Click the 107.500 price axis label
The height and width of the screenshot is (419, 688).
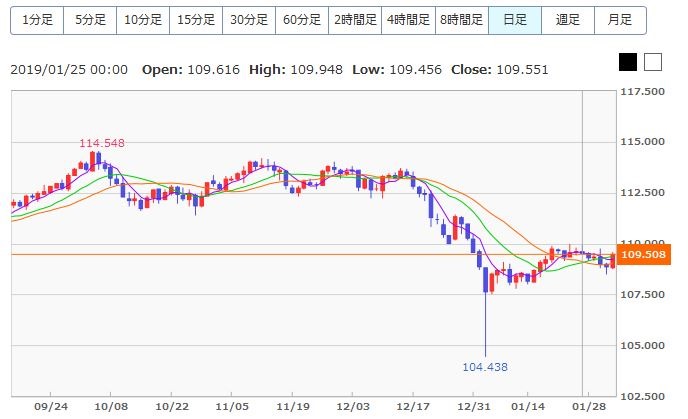(x=642, y=294)
